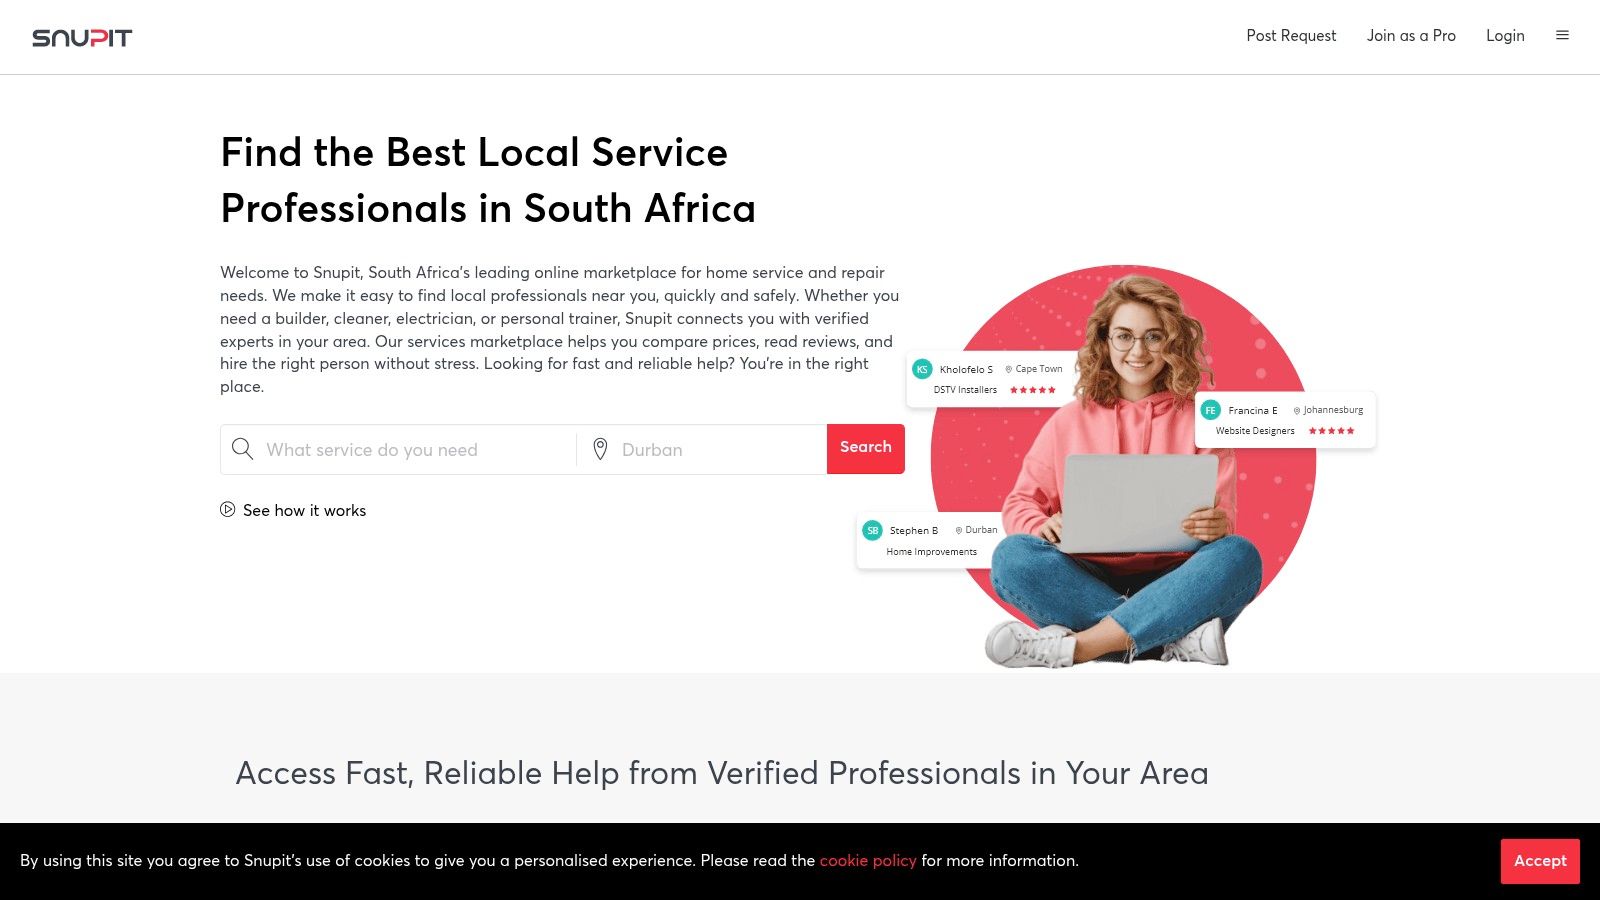Click the magnifier icon in the search field
Screen dimensions: 1600x900
242,449
